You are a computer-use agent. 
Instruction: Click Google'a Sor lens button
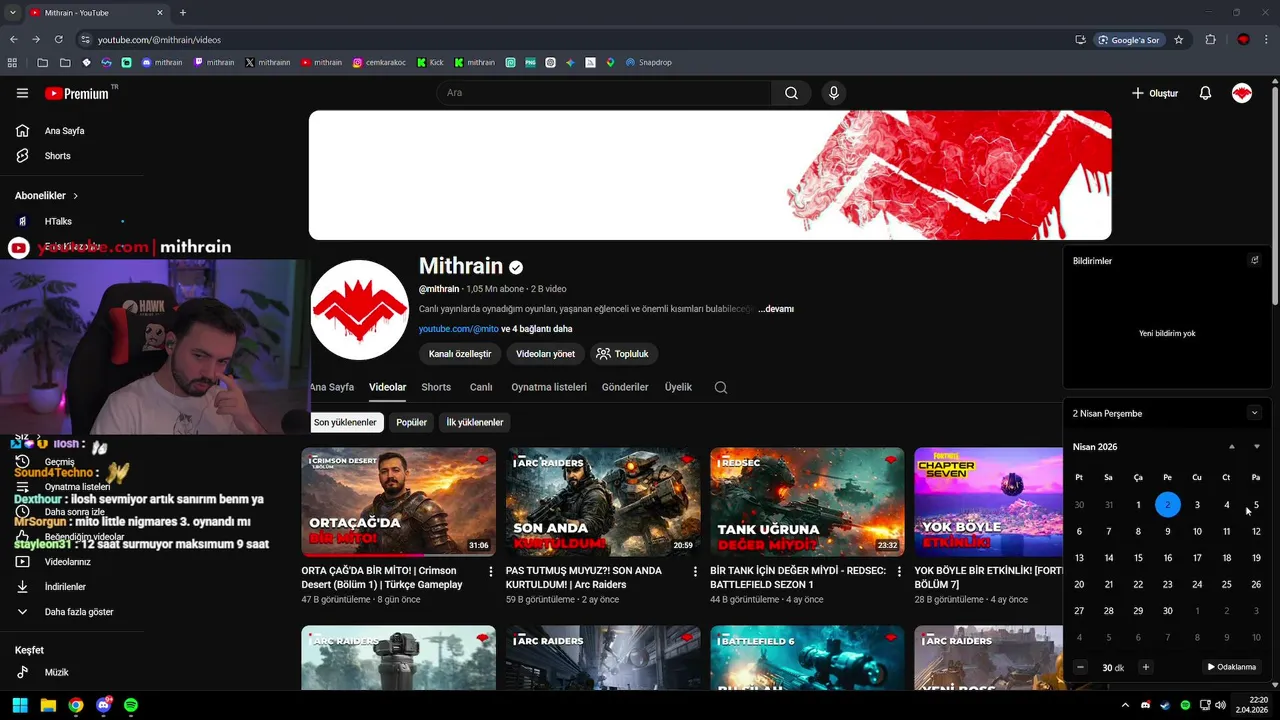click(1129, 40)
